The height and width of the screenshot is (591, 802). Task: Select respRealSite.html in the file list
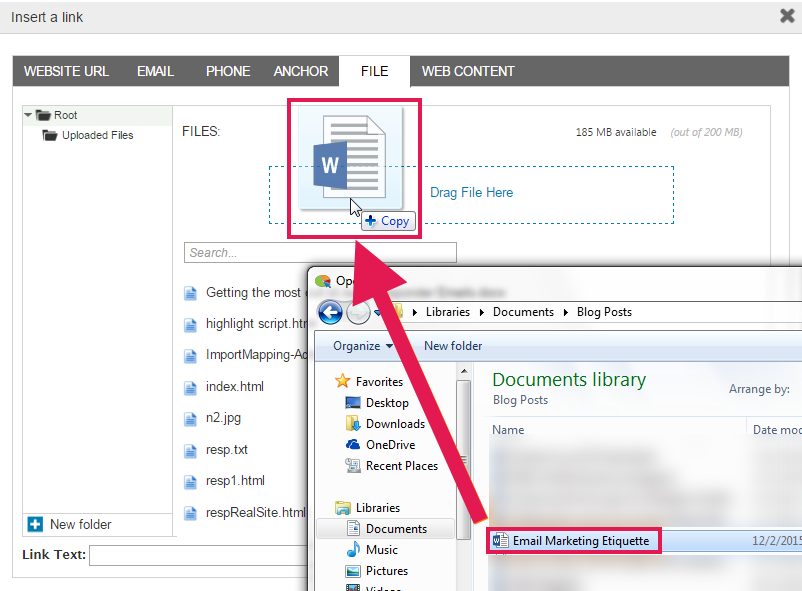256,513
